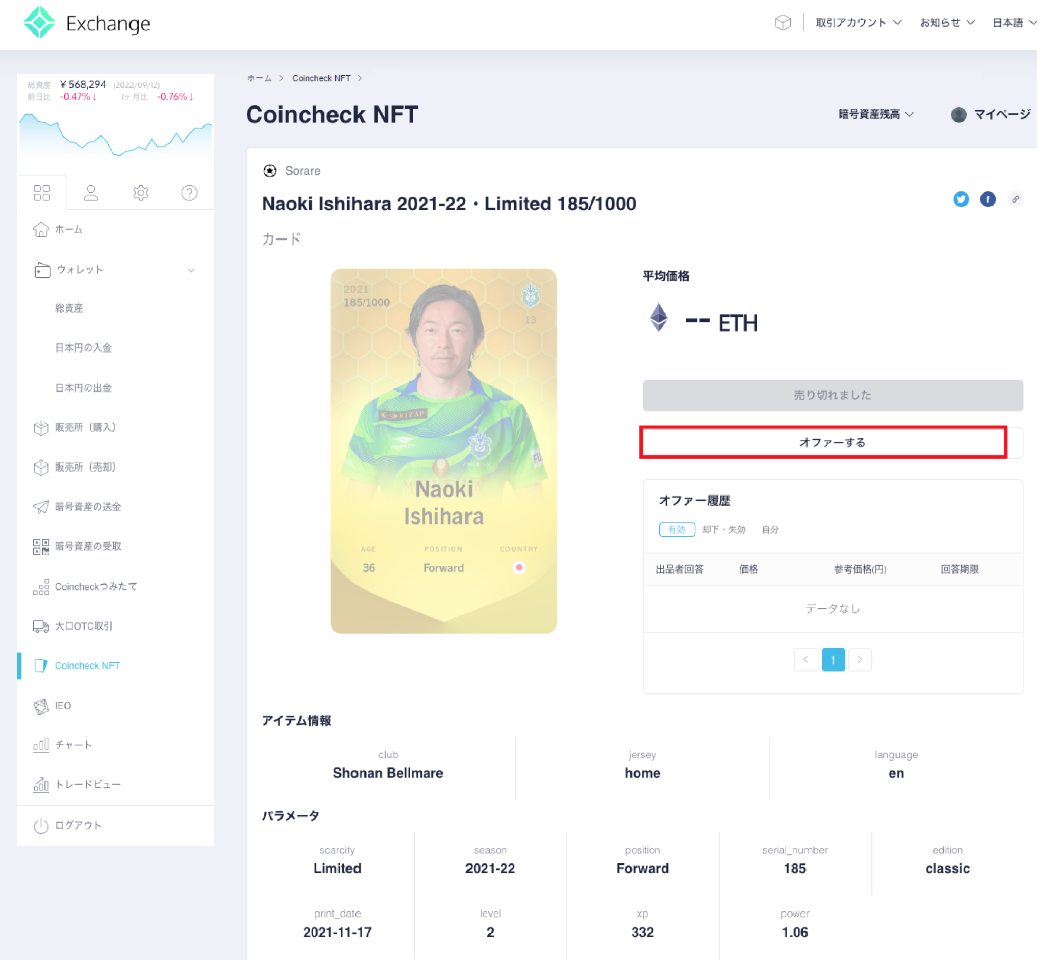The height and width of the screenshot is (960, 1042).
Task: Click the 販売所（購入） box icon
Action: 41,427
